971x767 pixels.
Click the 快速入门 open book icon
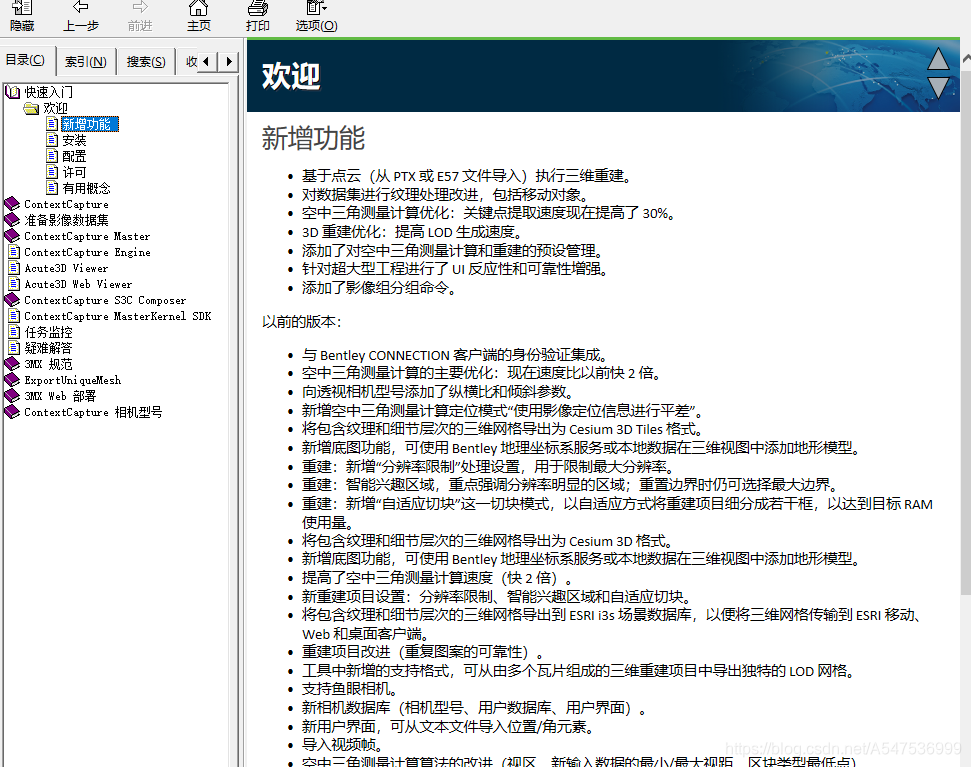pyautogui.click(x=12, y=92)
